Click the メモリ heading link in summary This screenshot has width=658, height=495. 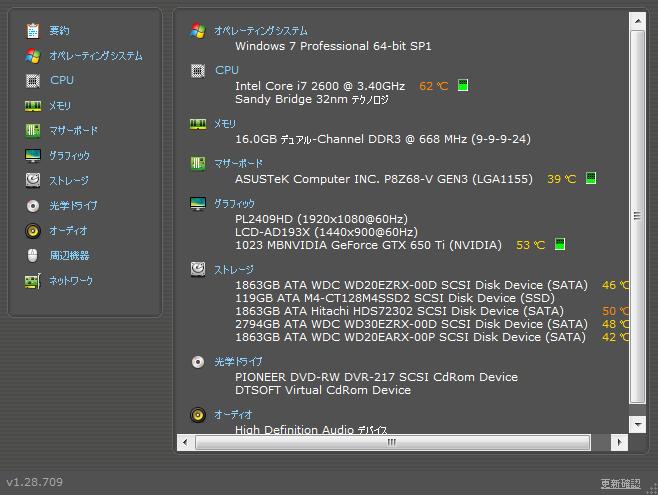pos(225,124)
